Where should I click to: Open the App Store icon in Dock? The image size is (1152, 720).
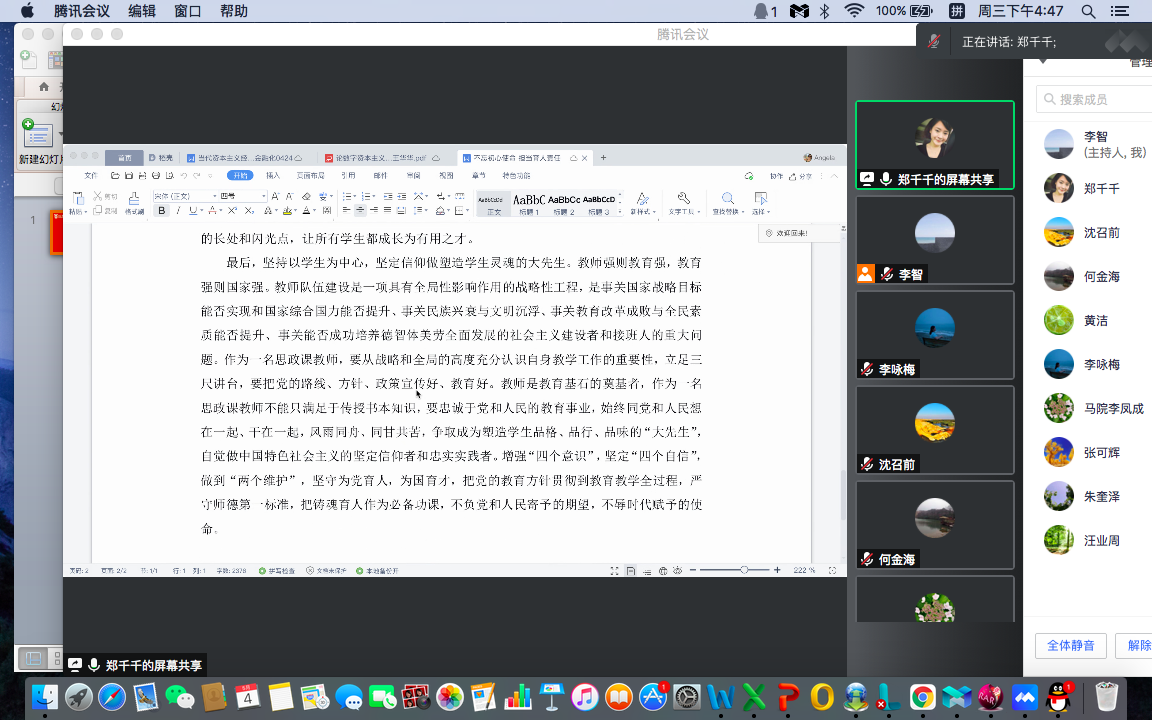pyautogui.click(x=653, y=697)
